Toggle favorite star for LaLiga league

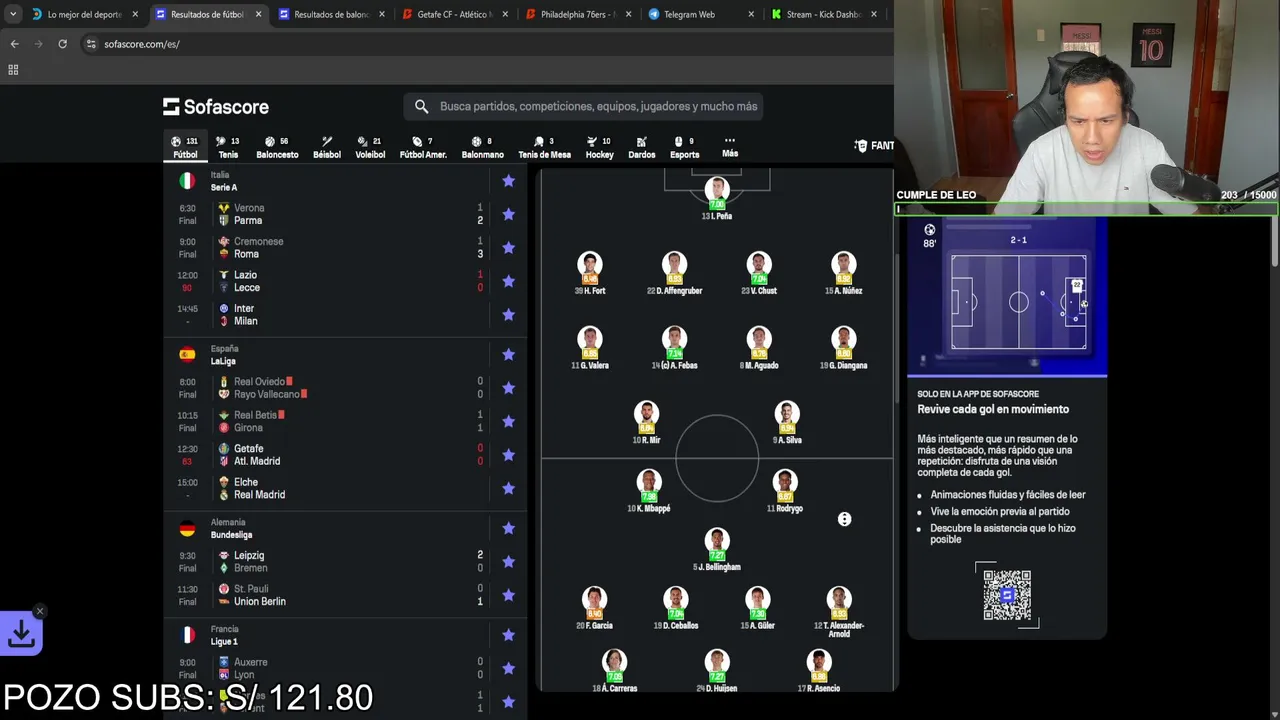(x=508, y=354)
